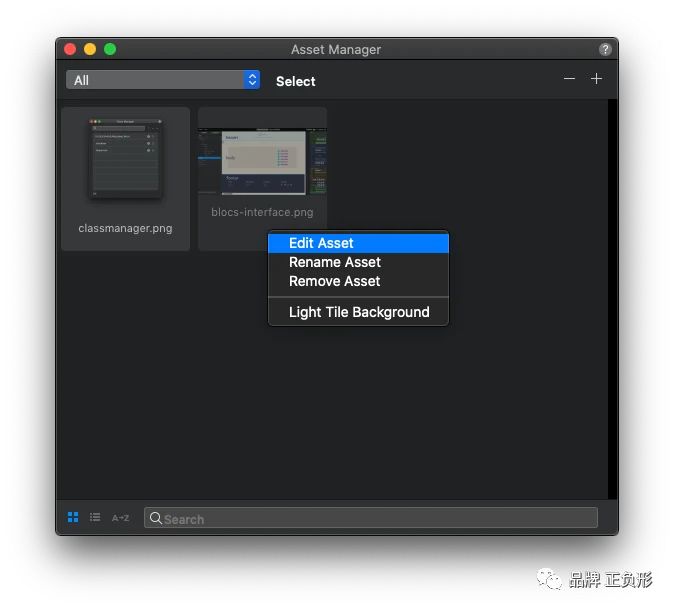Click the minus icon to remove asset

(x=569, y=79)
